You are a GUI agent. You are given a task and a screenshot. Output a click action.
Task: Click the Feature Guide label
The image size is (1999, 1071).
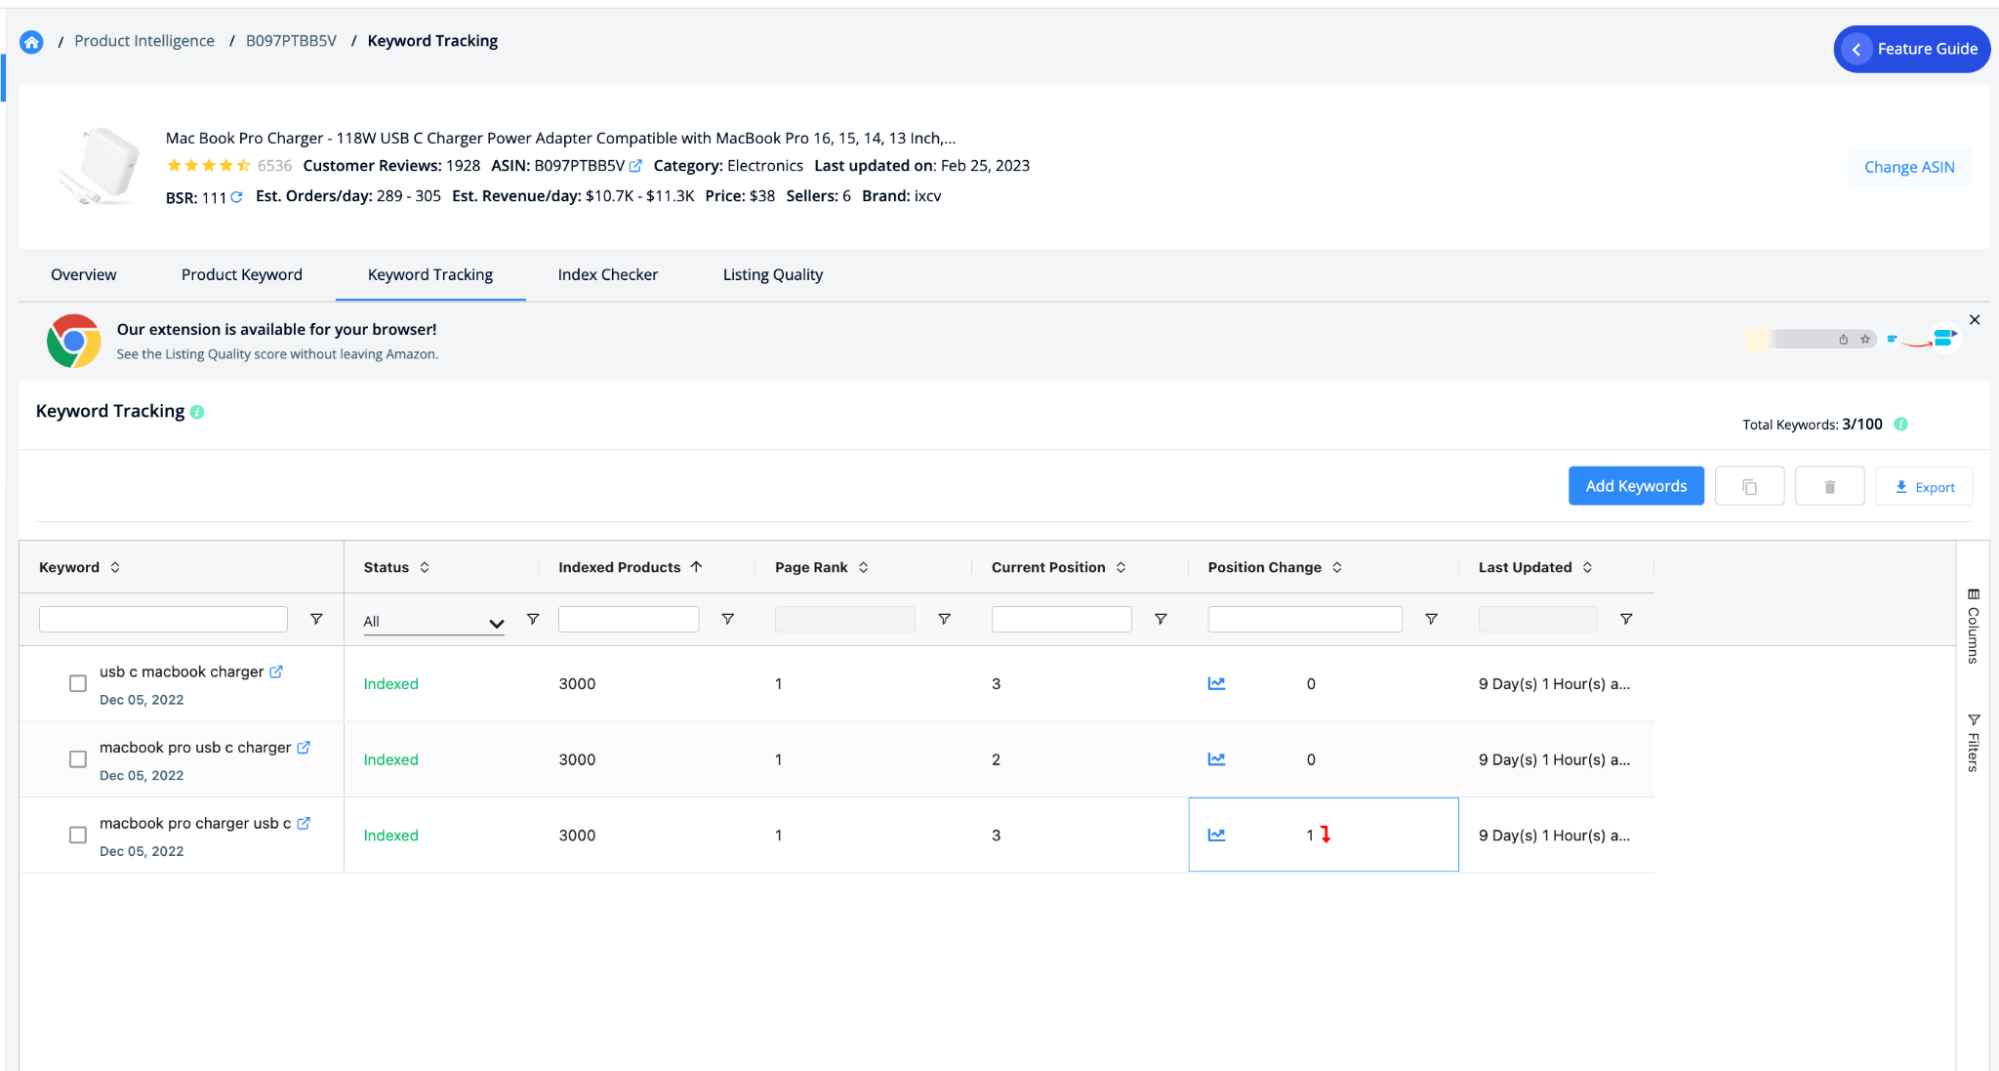pyautogui.click(x=1927, y=49)
